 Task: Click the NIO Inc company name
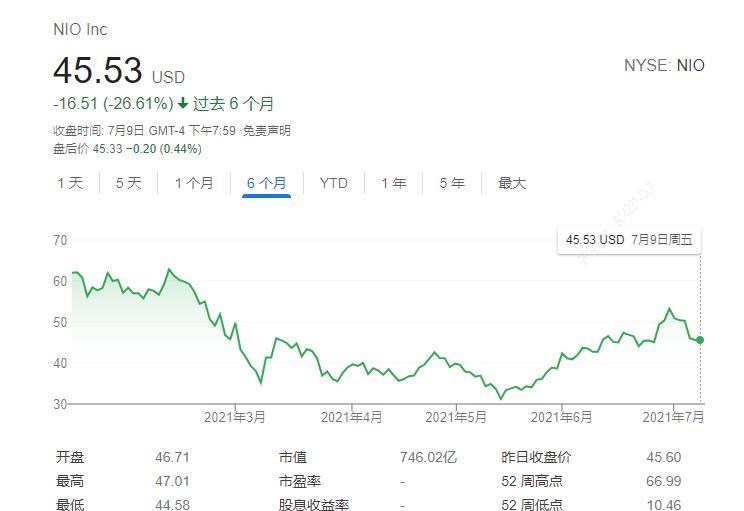pyautogui.click(x=80, y=29)
